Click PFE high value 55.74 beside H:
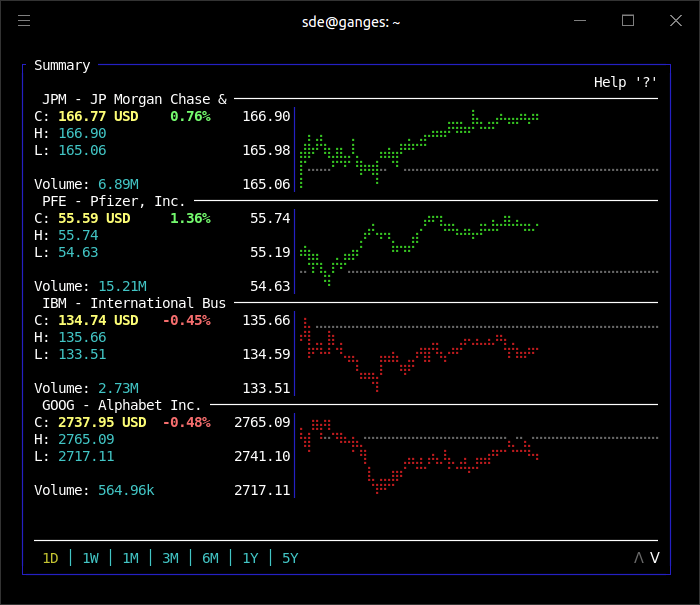 click(x=78, y=235)
